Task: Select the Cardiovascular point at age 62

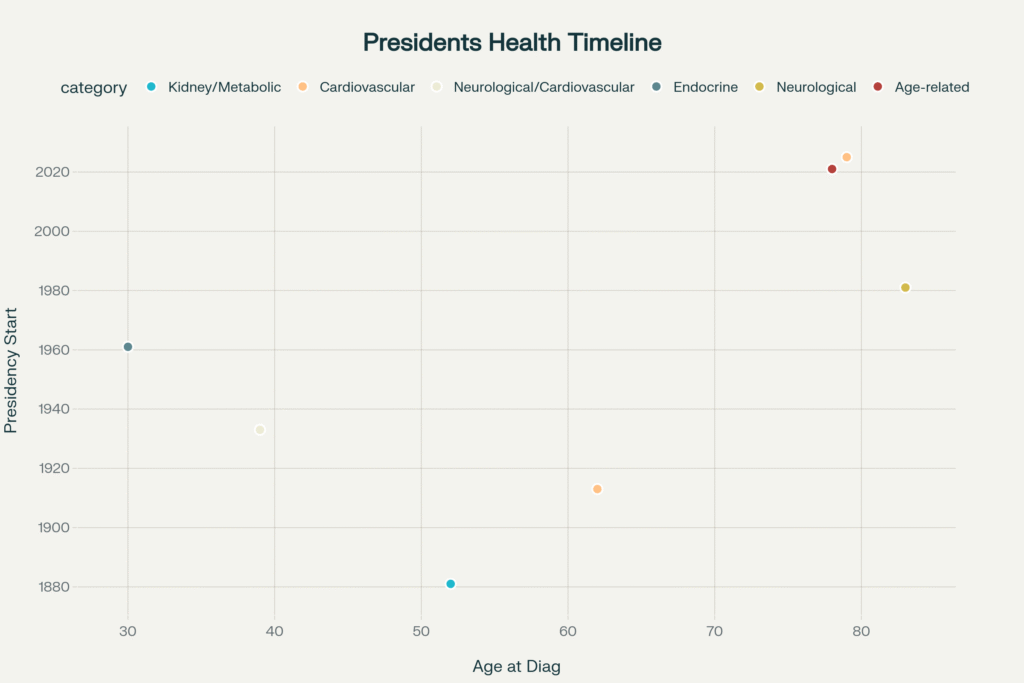Action: 597,489
